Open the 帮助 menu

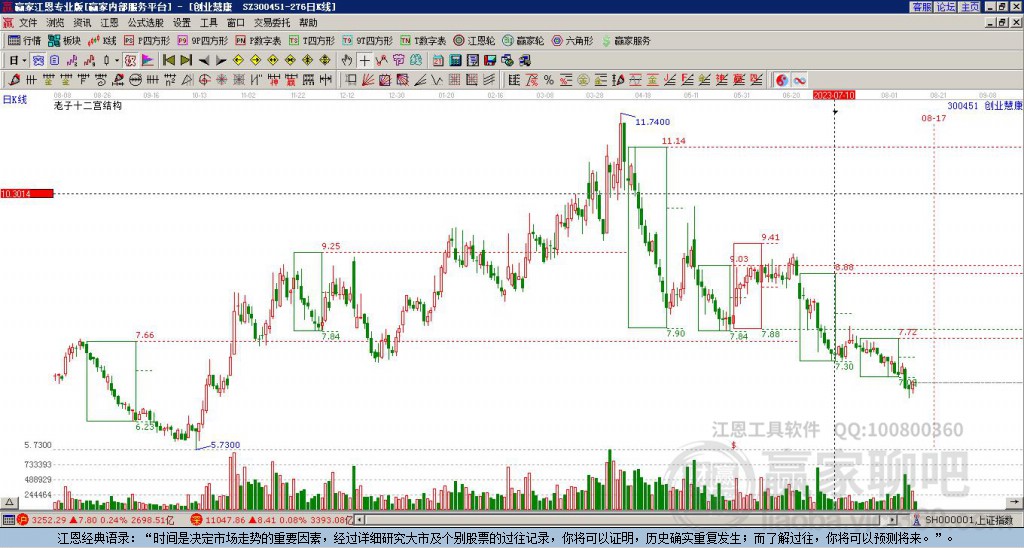click(308, 23)
